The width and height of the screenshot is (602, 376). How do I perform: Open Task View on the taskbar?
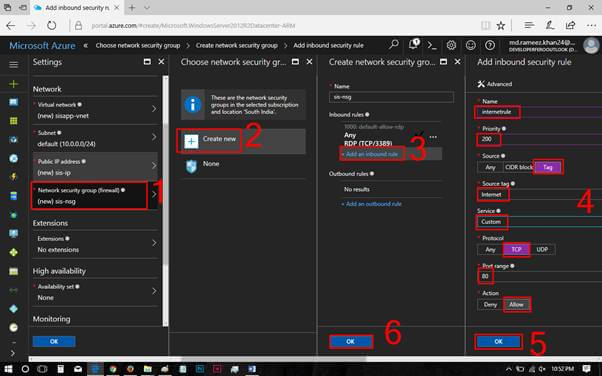pos(42,369)
